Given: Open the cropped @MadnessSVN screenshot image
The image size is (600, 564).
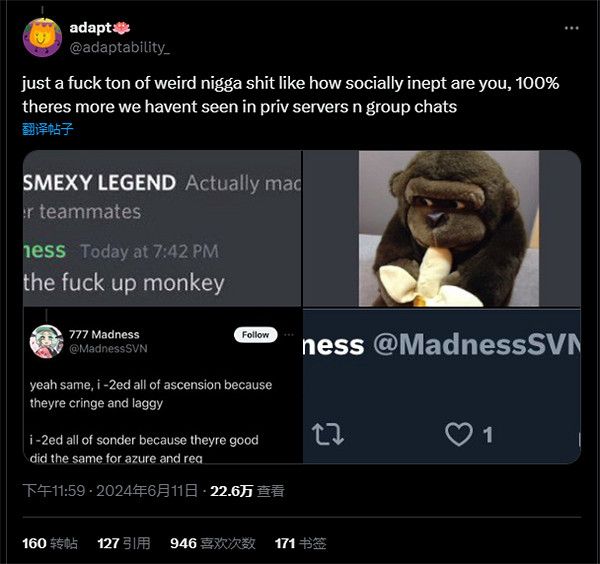Looking at the screenshot, I should (441, 386).
